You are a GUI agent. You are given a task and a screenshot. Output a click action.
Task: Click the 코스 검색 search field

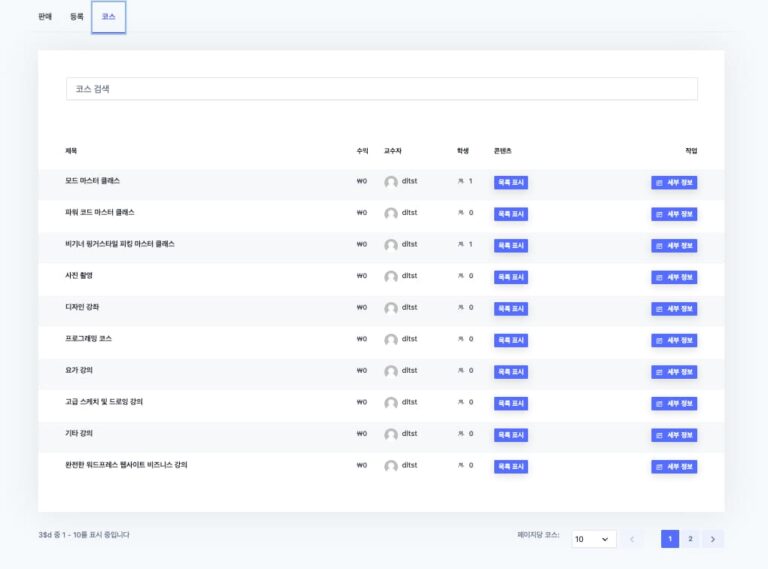click(x=381, y=89)
